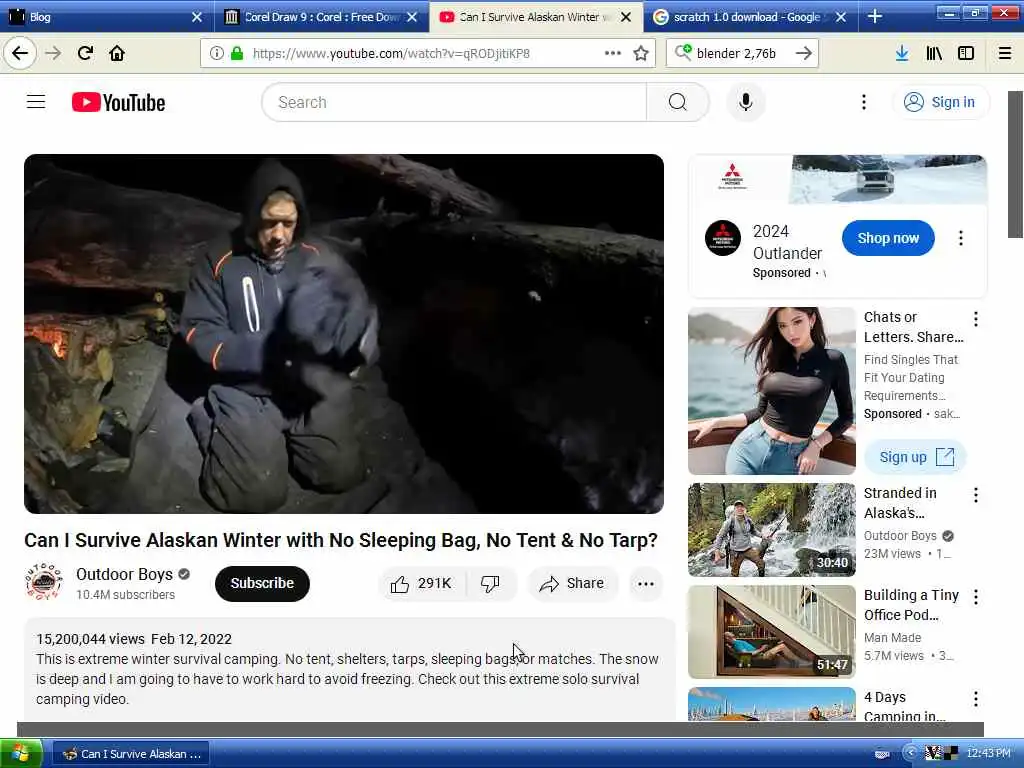Open options menu for 2024 Outlander ad

pyautogui.click(x=961, y=238)
